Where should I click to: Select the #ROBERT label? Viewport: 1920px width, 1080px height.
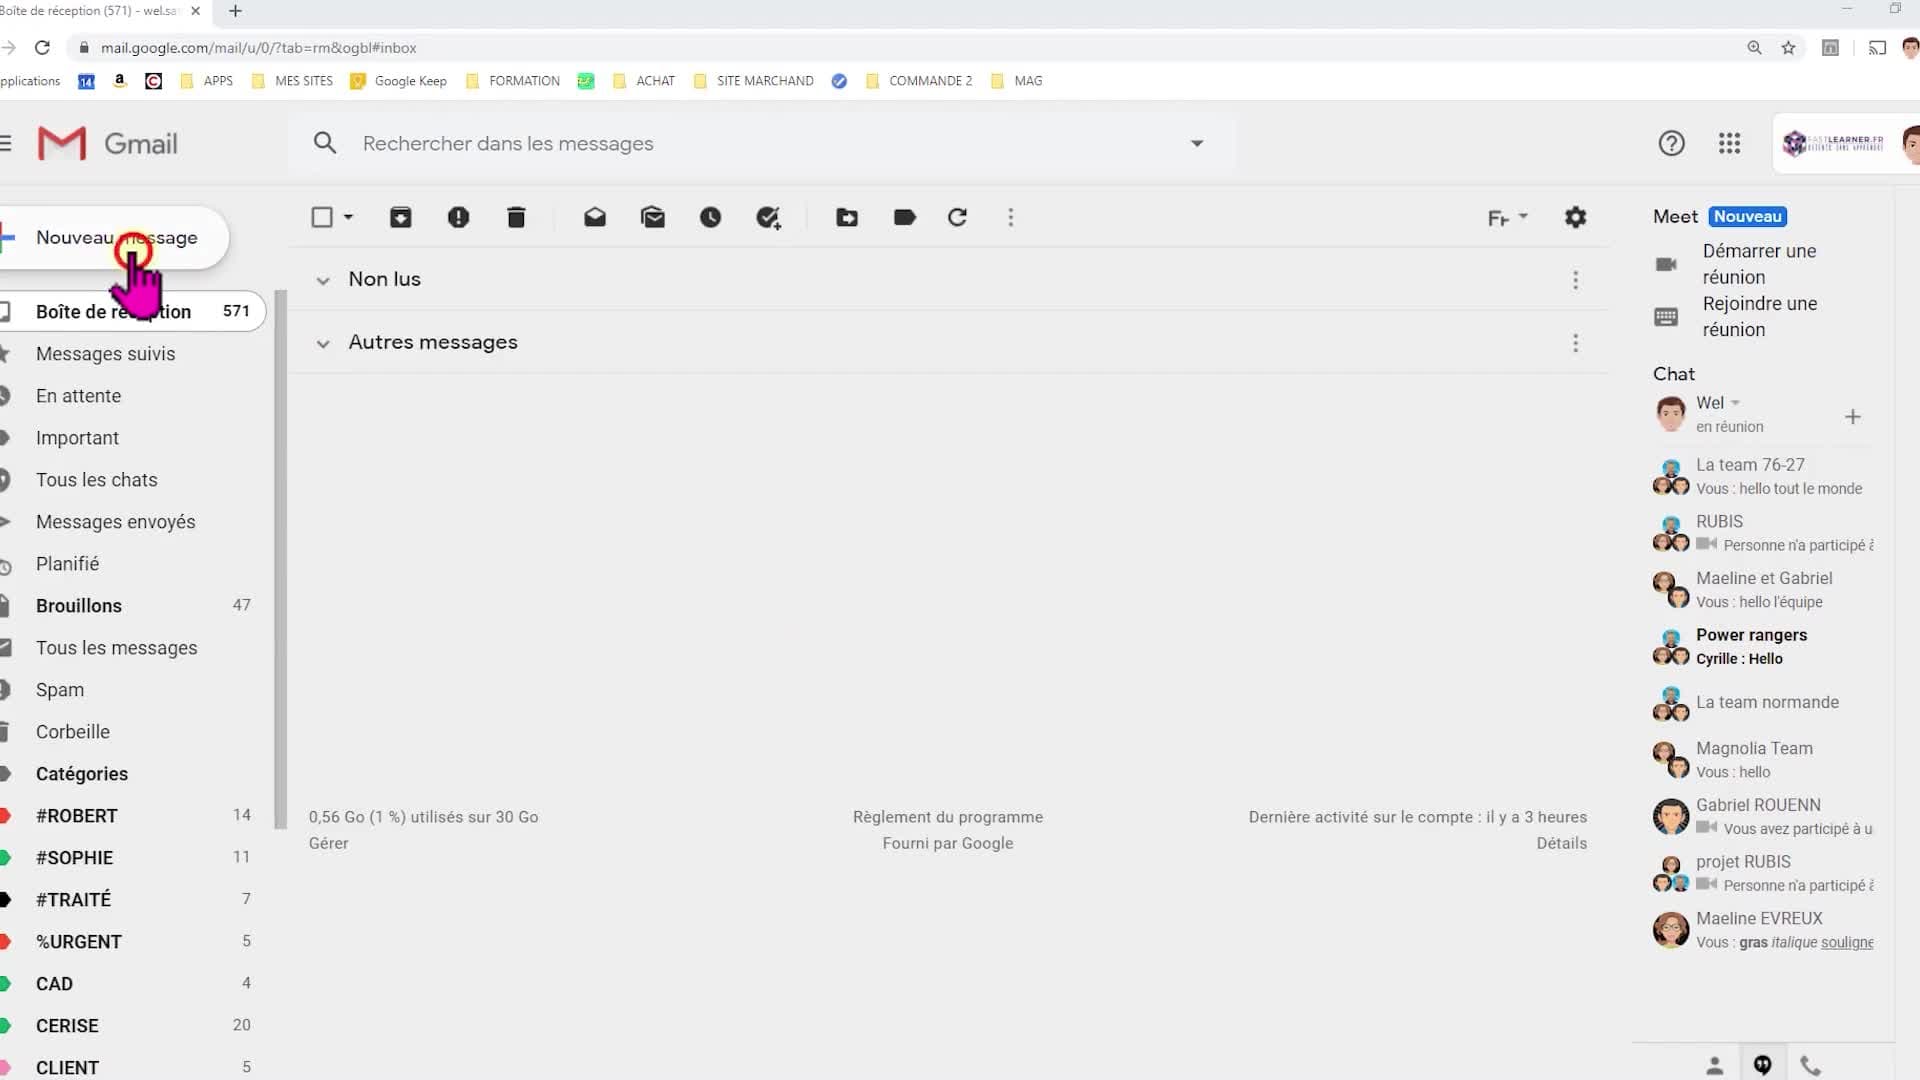[77, 815]
